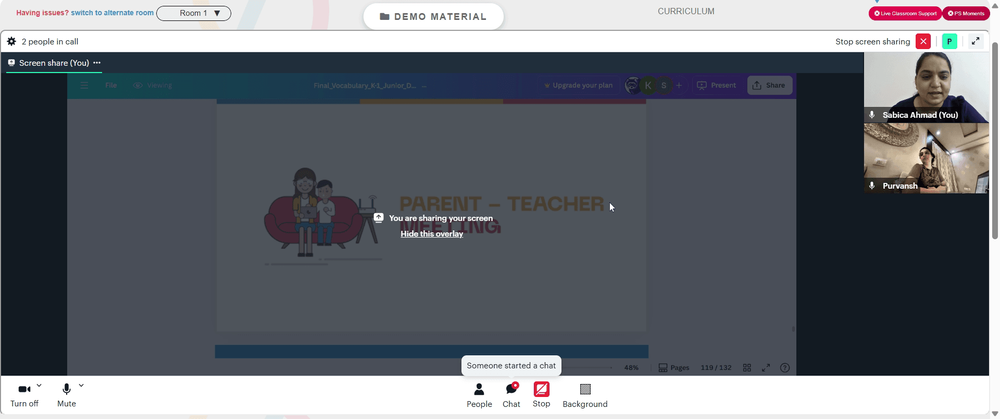
Task: Click the 119 / 132 page counter
Action: pyautogui.click(x=716, y=368)
